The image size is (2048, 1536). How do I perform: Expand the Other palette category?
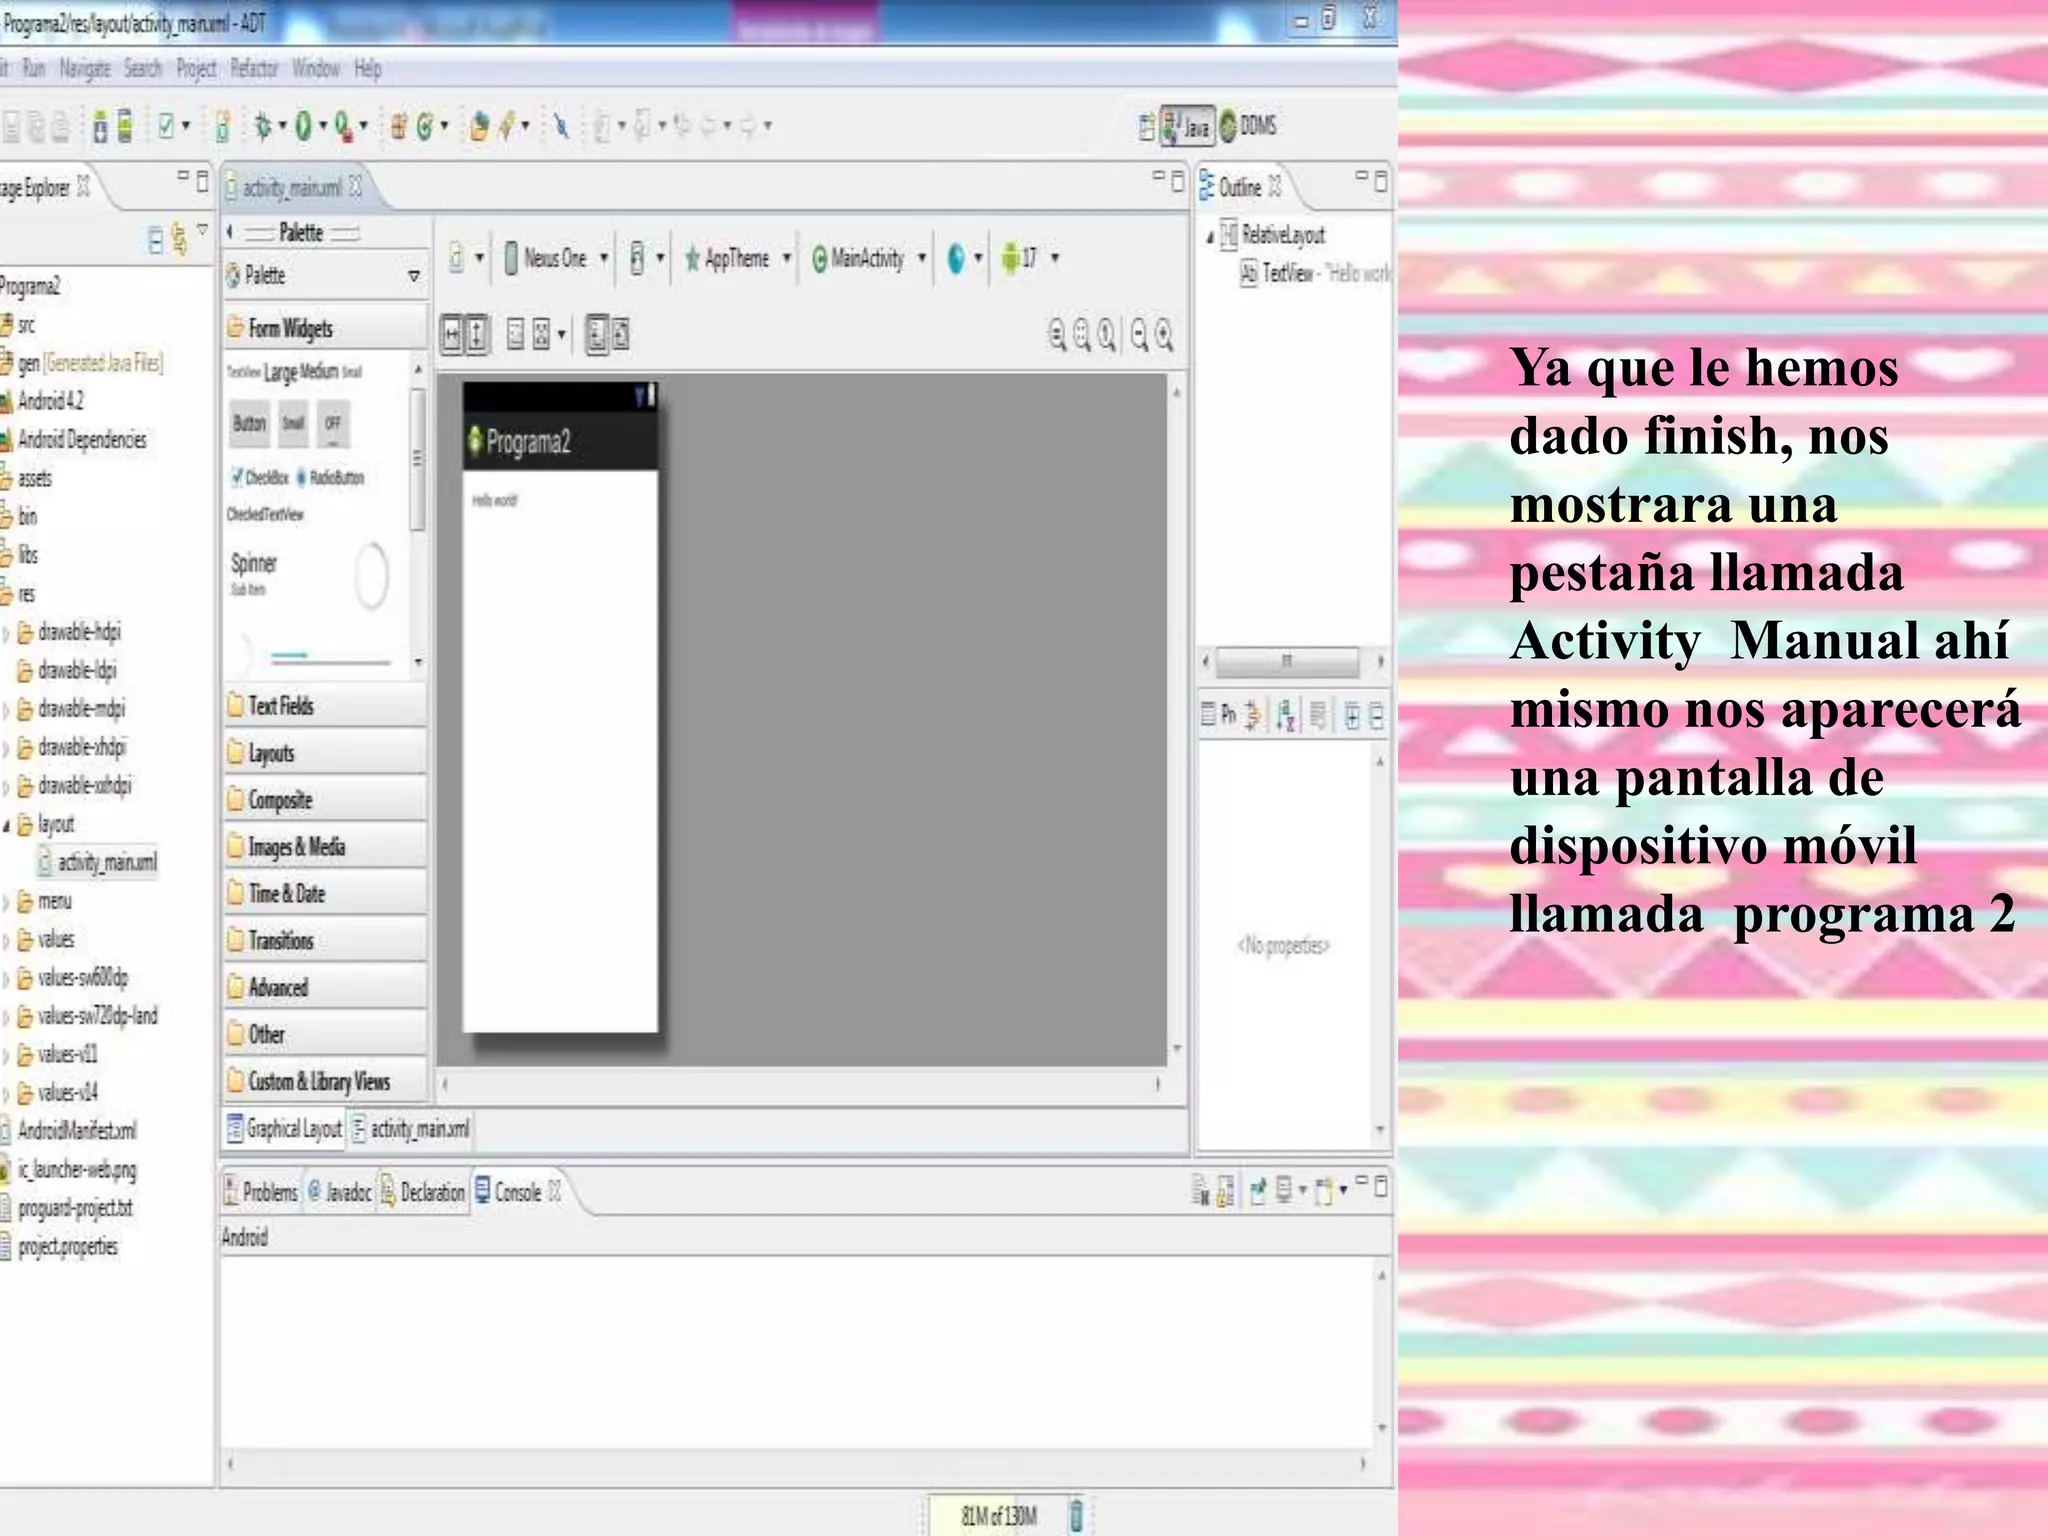coord(326,1035)
